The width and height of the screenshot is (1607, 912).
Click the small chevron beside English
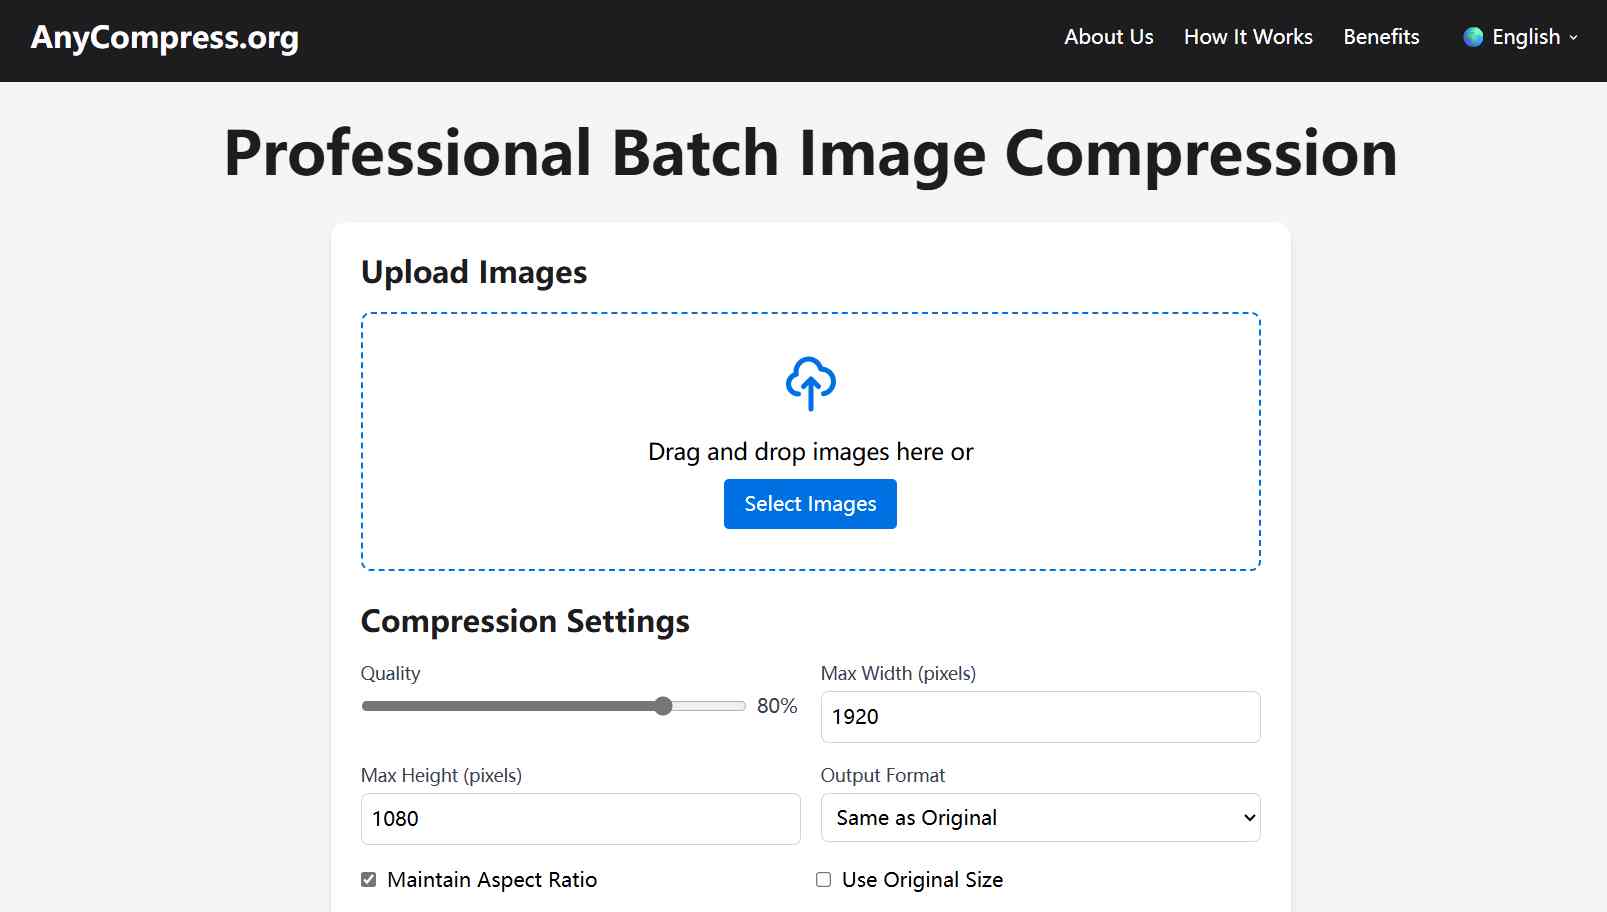click(1574, 38)
